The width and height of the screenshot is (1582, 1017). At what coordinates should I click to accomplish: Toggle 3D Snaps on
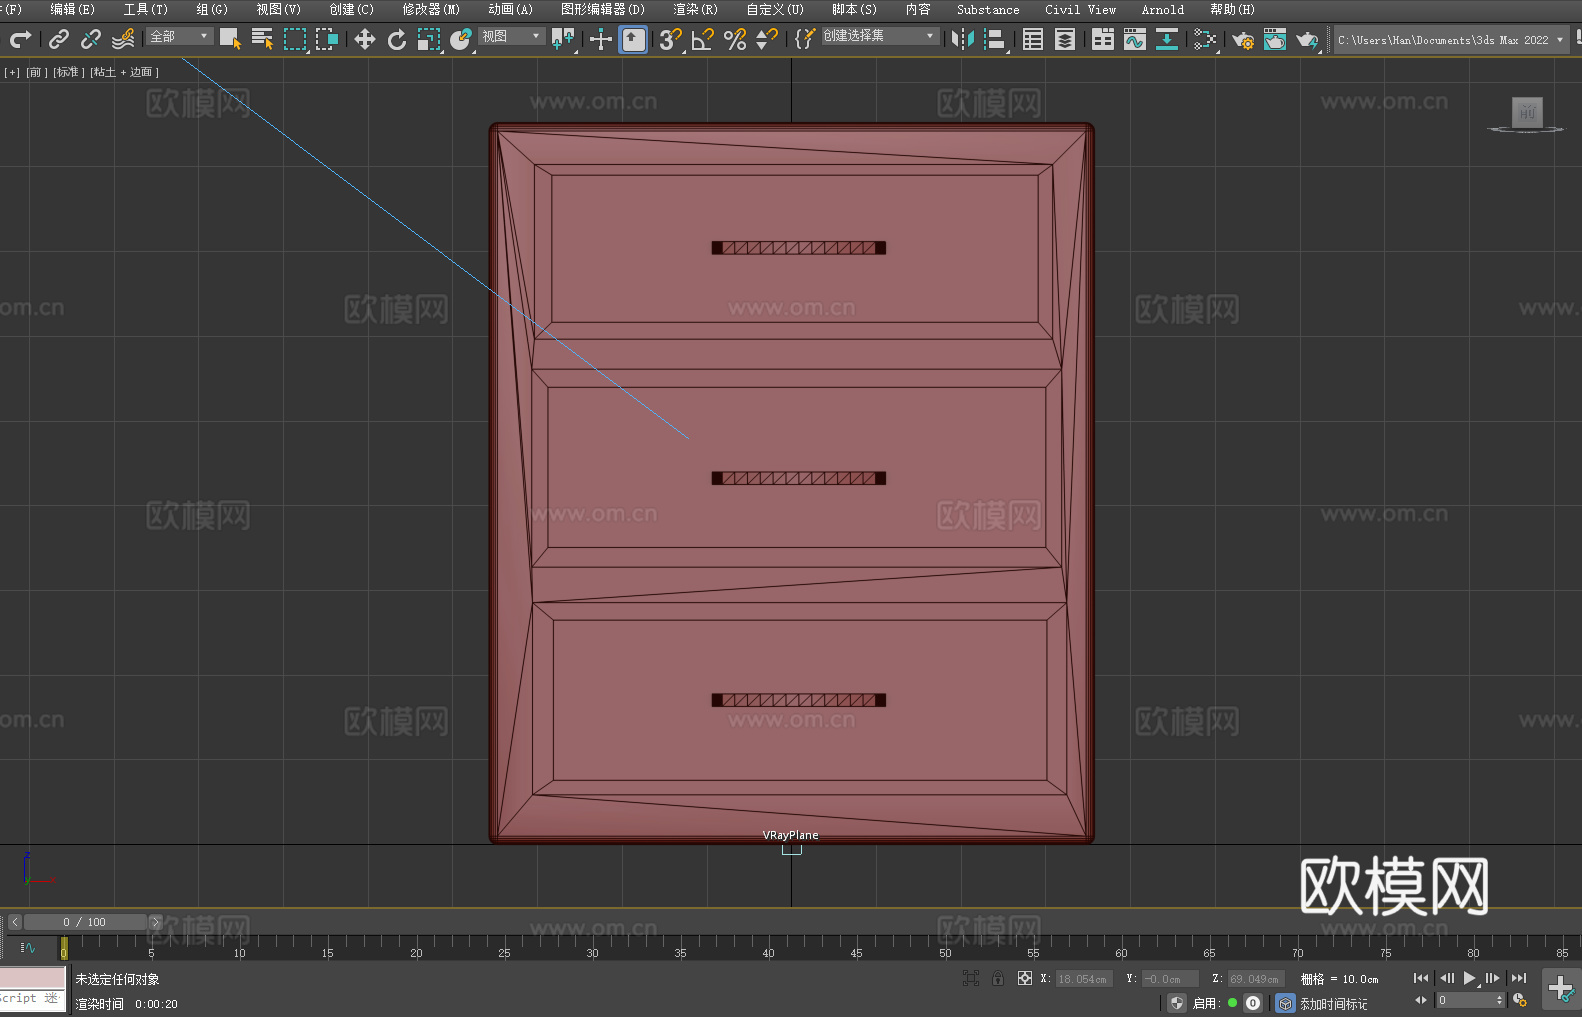click(x=671, y=39)
